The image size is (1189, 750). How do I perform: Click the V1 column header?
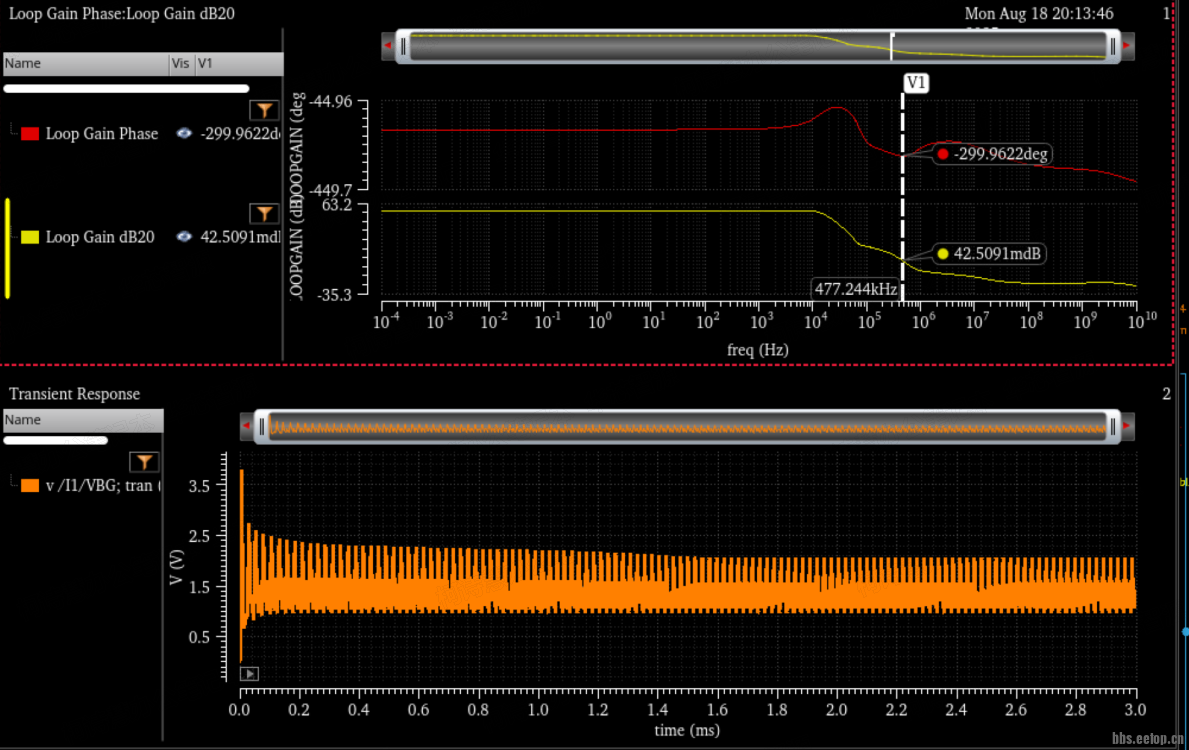(x=238, y=64)
